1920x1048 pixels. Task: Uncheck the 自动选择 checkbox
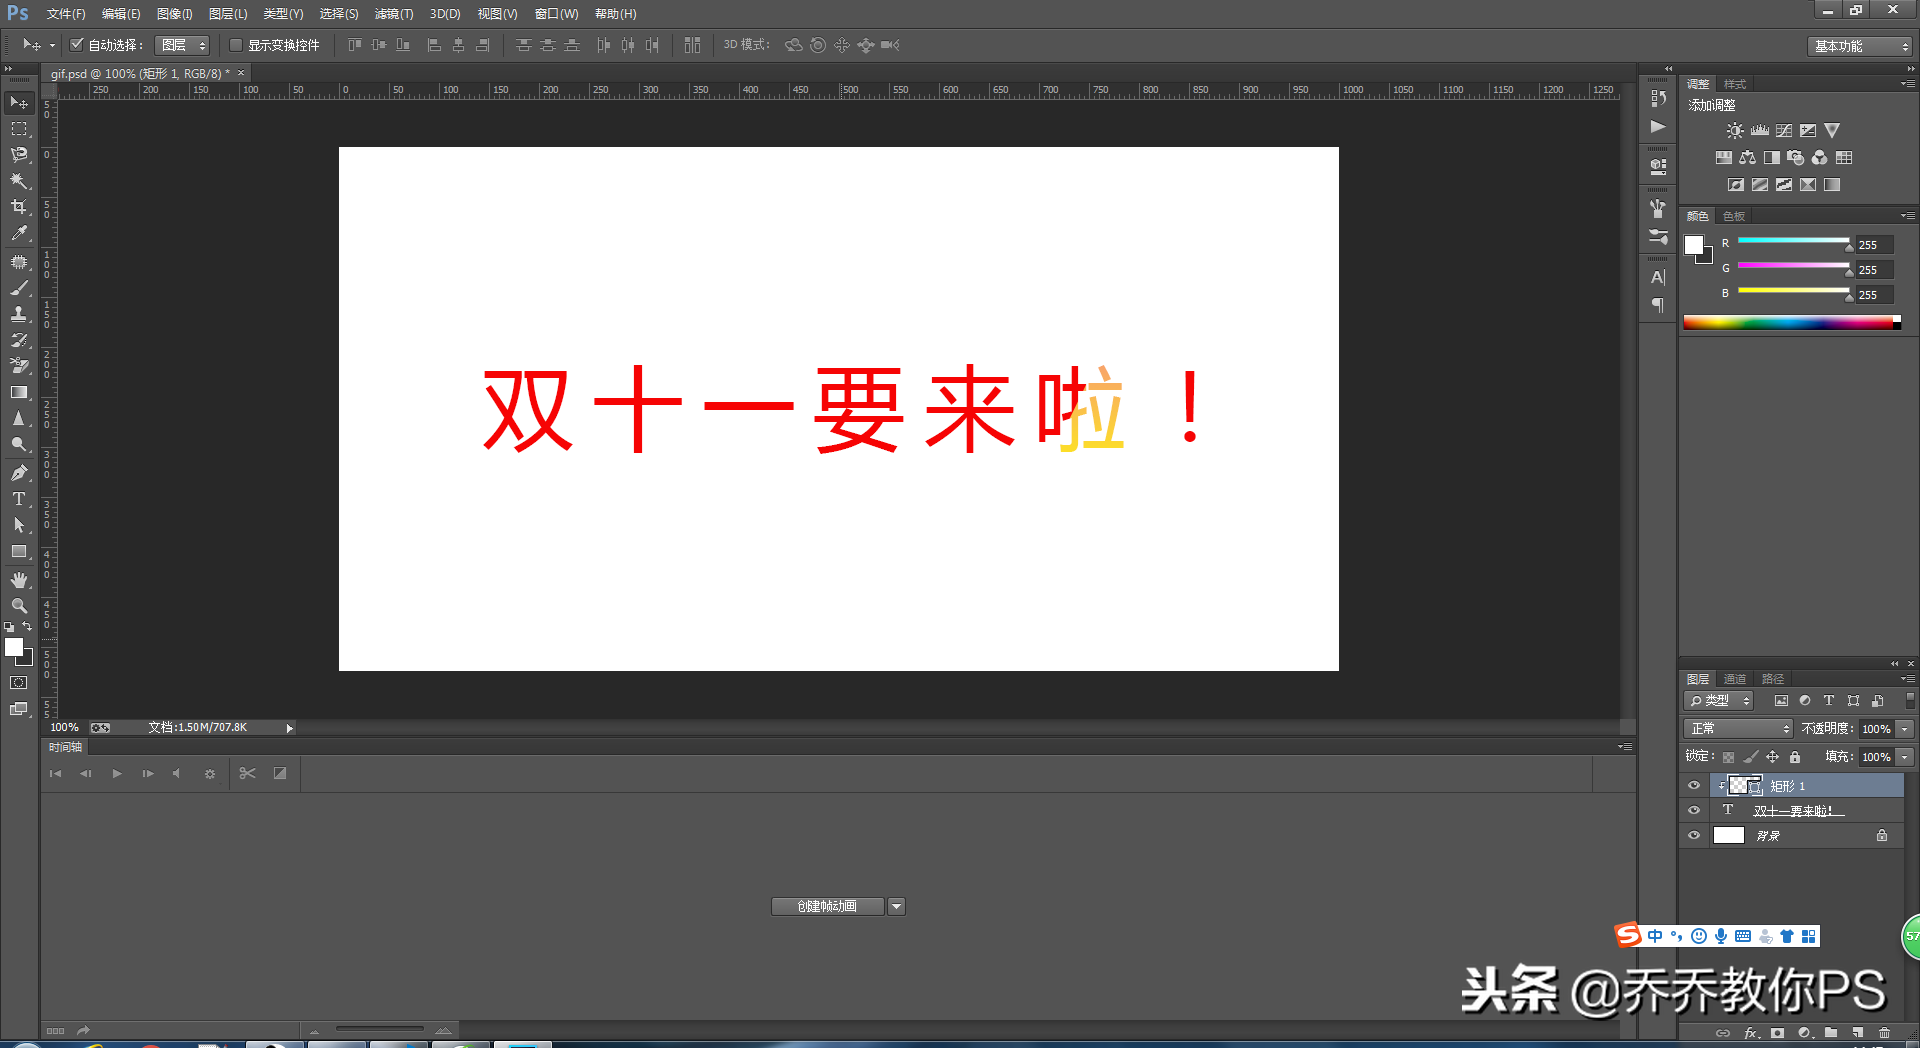[77, 45]
